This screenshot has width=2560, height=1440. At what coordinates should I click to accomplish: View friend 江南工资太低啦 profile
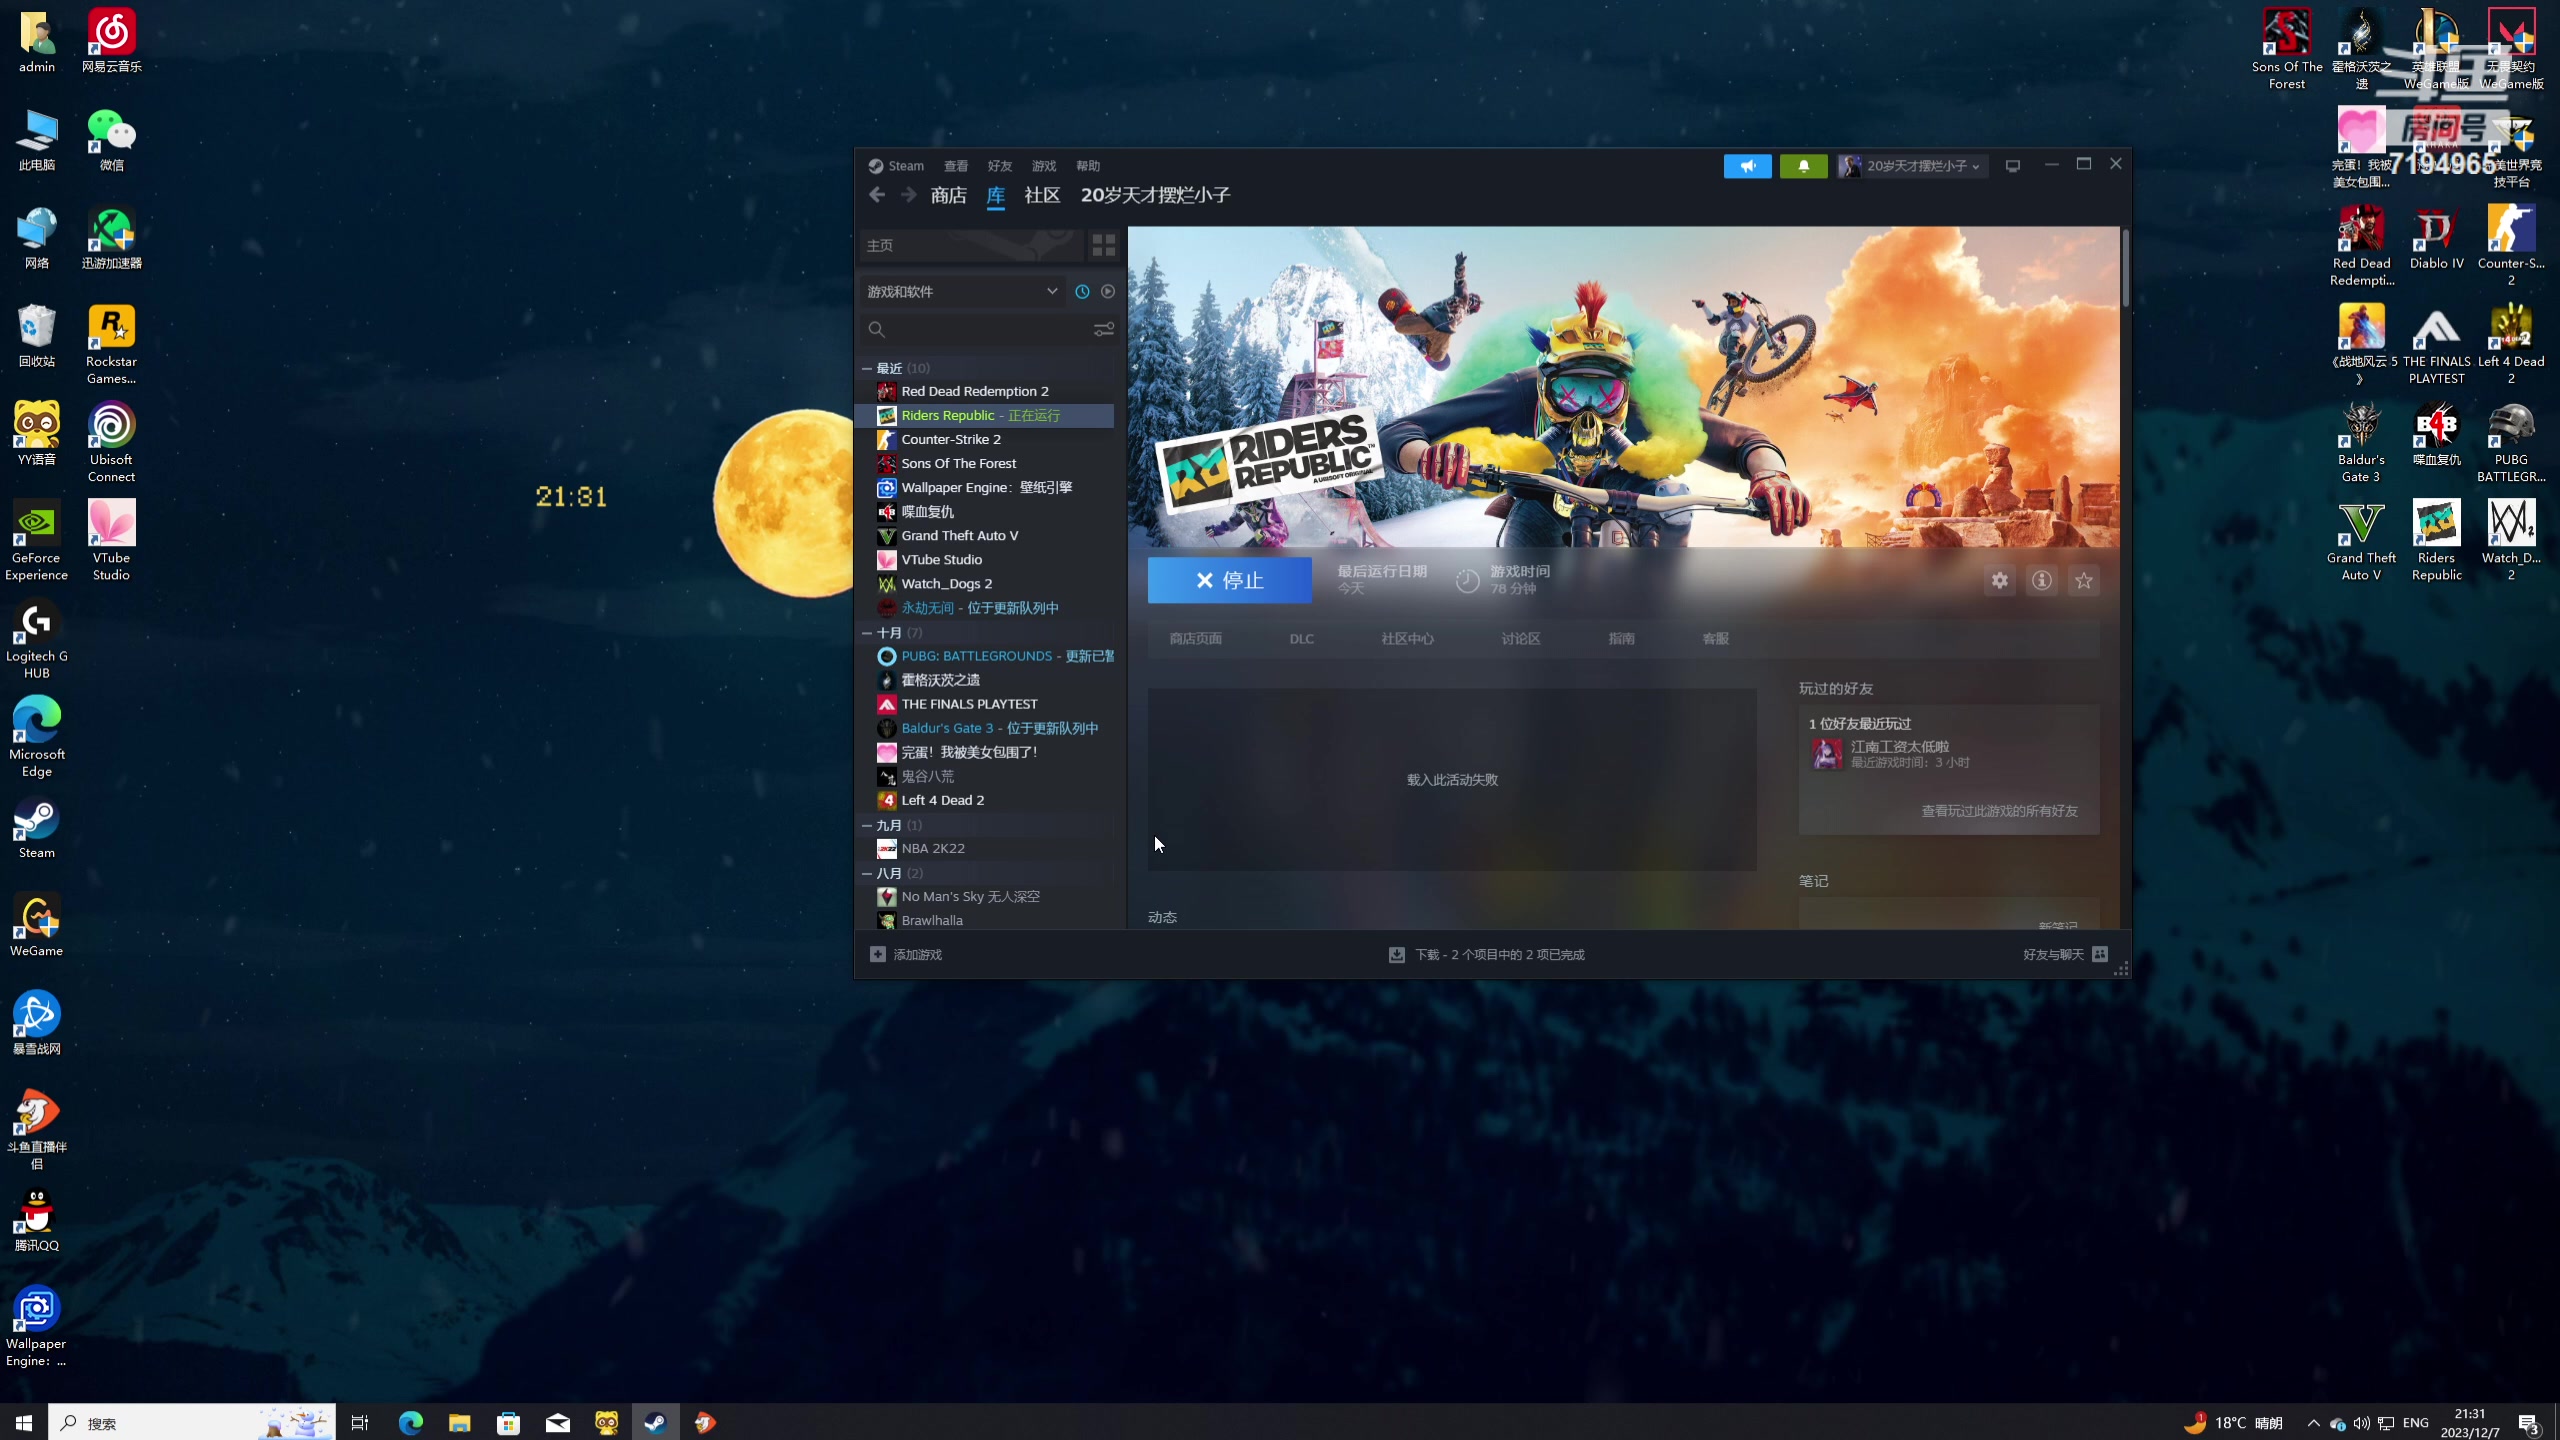pyautogui.click(x=1898, y=746)
